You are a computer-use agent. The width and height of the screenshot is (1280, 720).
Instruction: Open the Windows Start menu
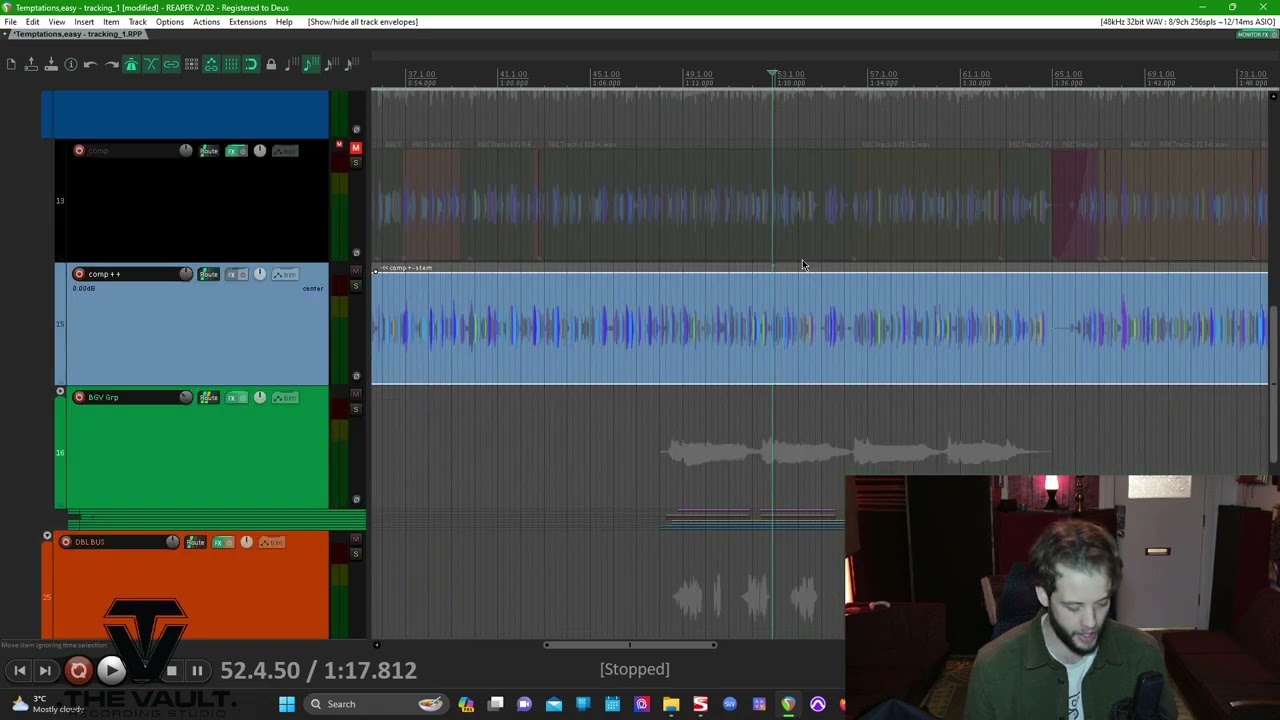click(287, 704)
